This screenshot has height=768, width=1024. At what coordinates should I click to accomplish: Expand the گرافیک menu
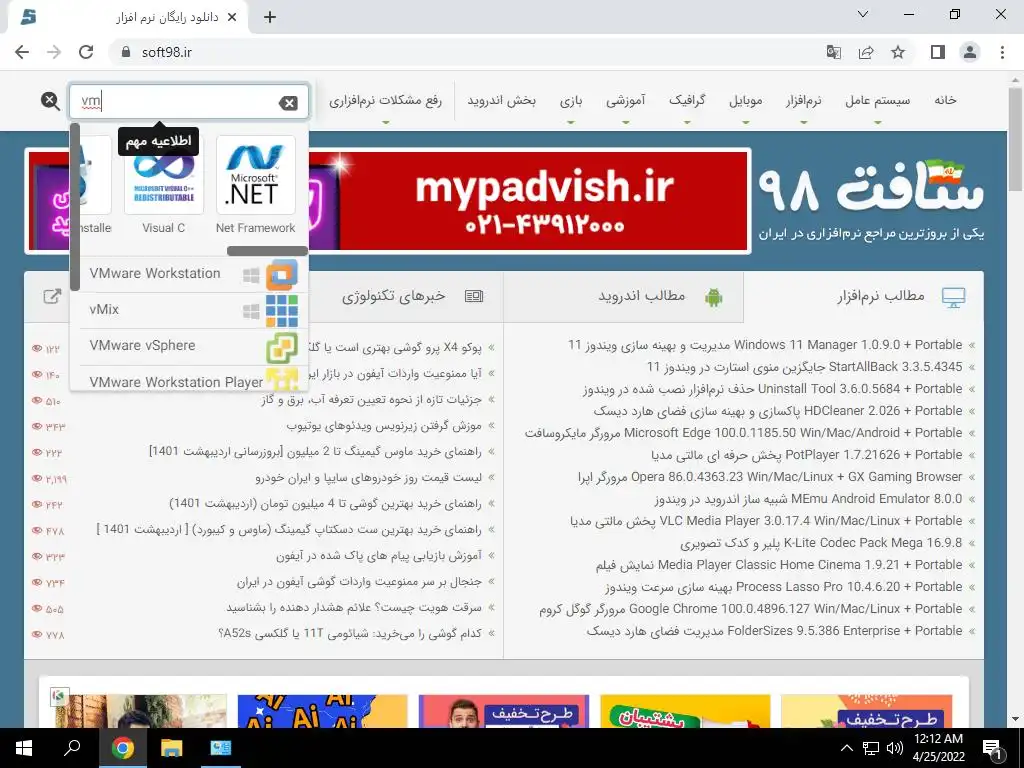[687, 100]
